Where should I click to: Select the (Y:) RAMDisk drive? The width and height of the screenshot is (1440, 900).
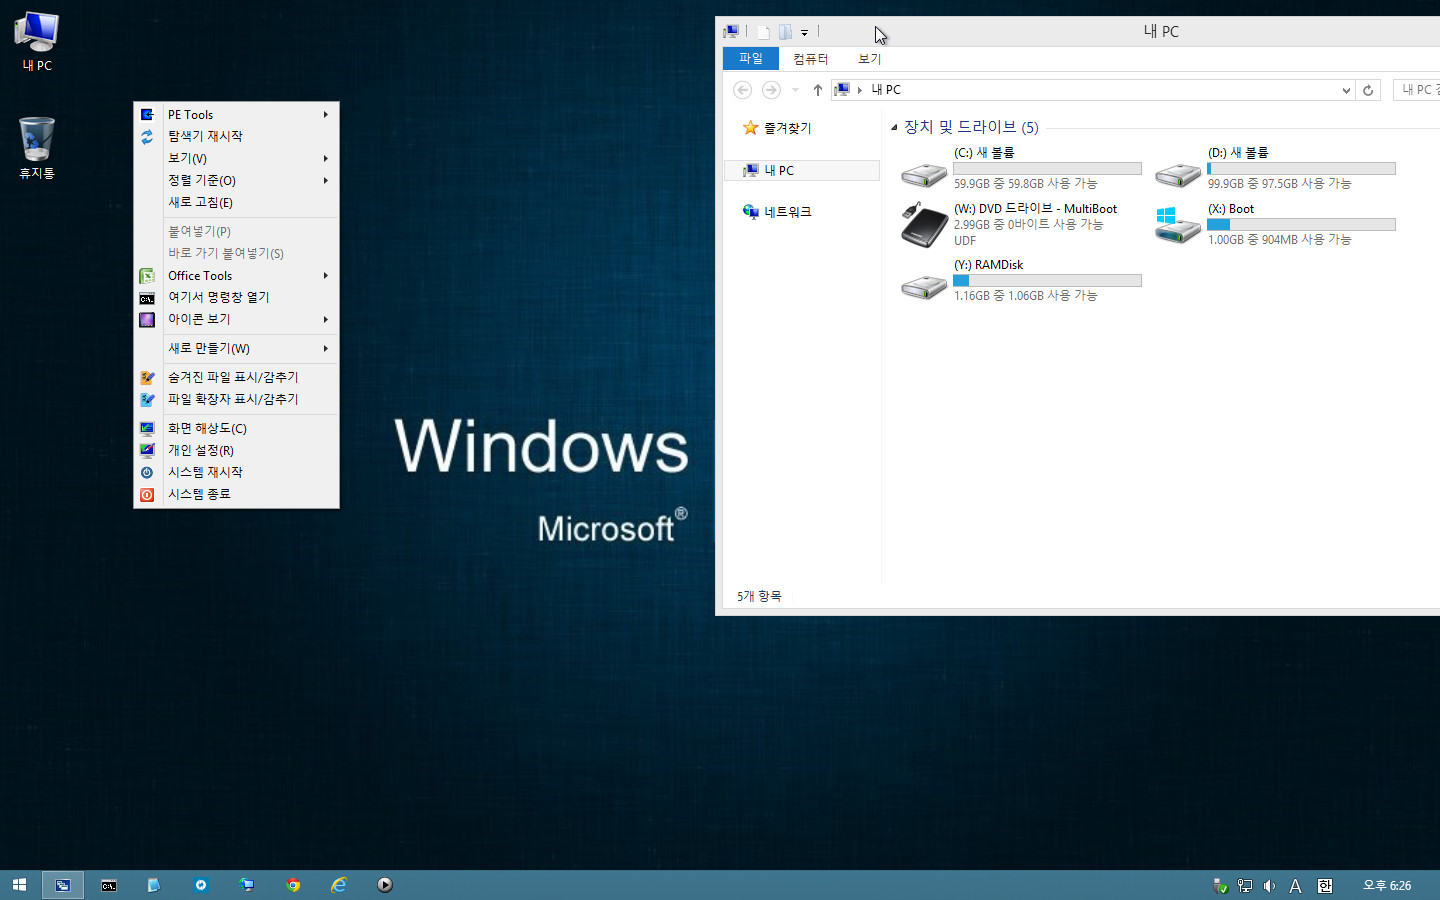pyautogui.click(x=1020, y=280)
